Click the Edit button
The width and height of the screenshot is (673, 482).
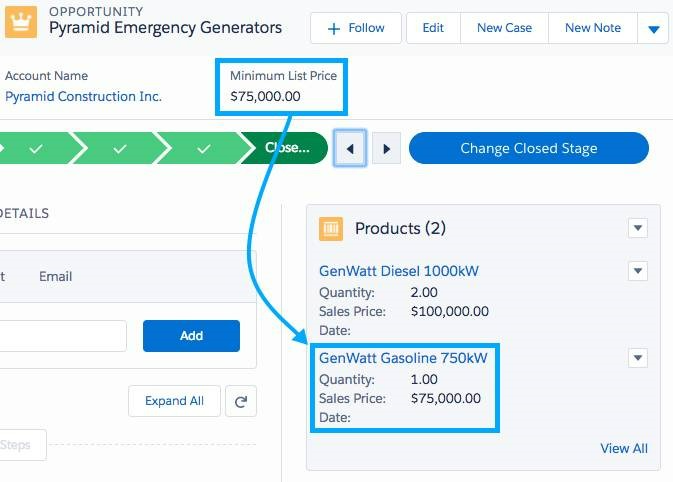(x=432, y=28)
